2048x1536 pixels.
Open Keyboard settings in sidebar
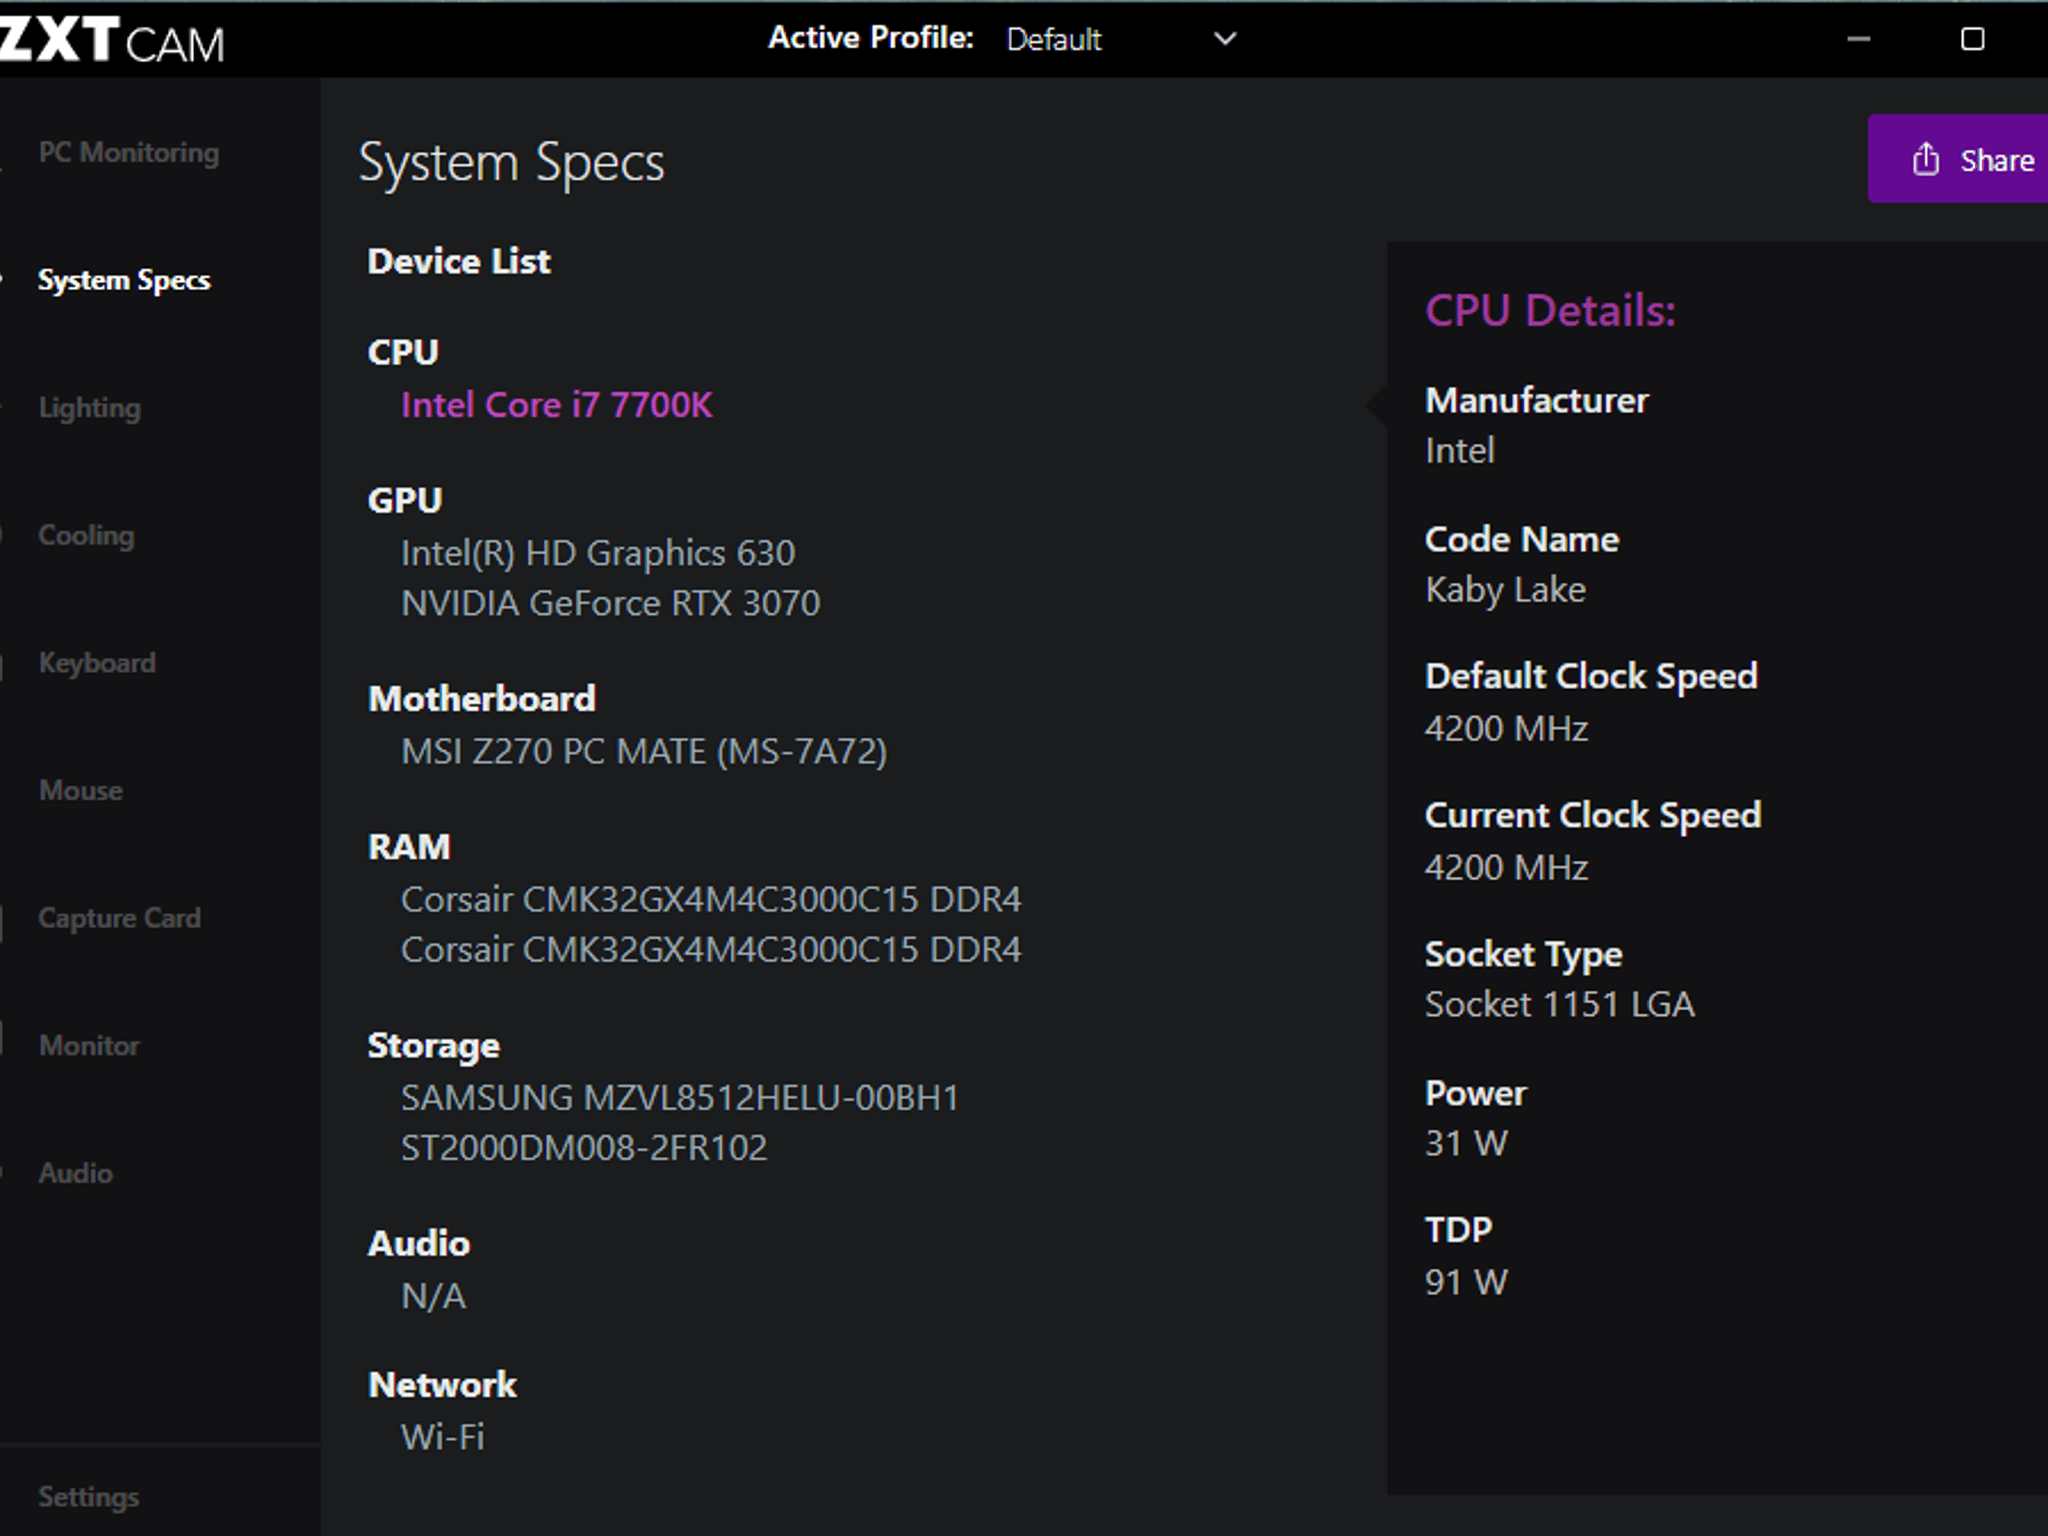(97, 663)
